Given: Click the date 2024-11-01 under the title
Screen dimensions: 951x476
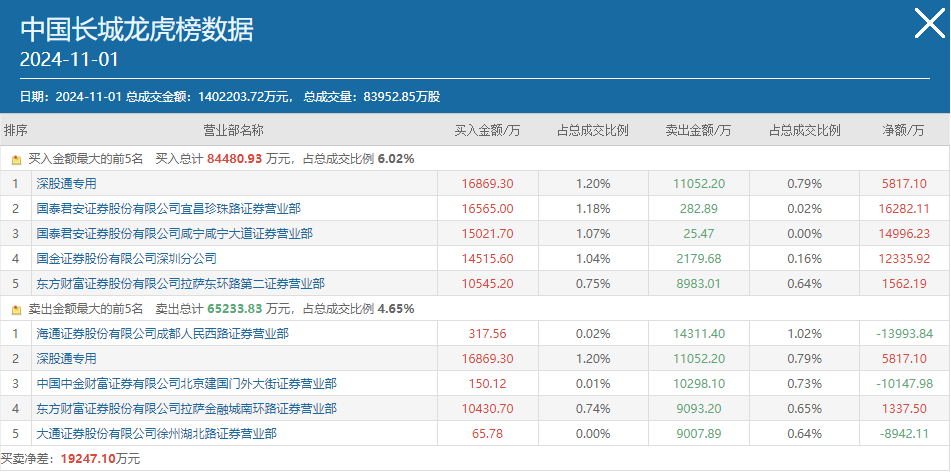Looking at the screenshot, I should 69,59.
